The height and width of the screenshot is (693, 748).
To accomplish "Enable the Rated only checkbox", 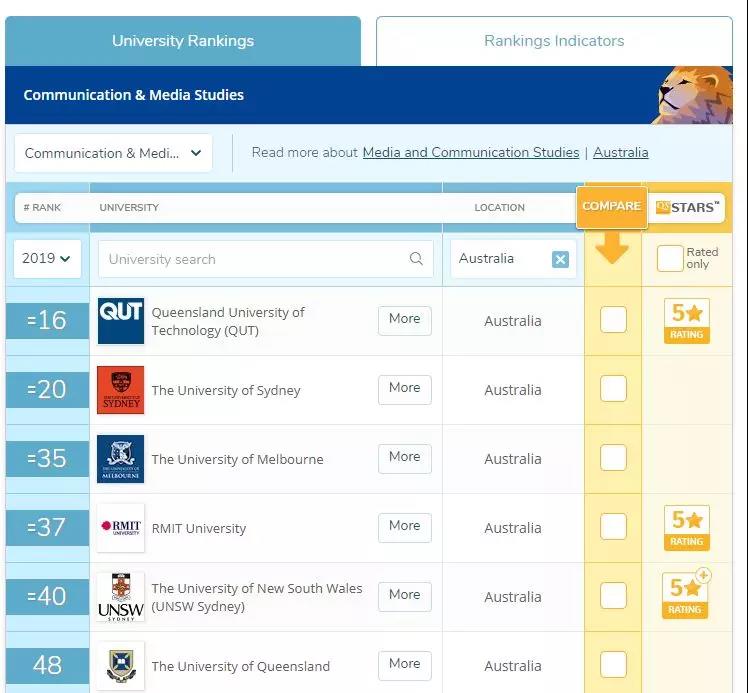I will coord(670,259).
